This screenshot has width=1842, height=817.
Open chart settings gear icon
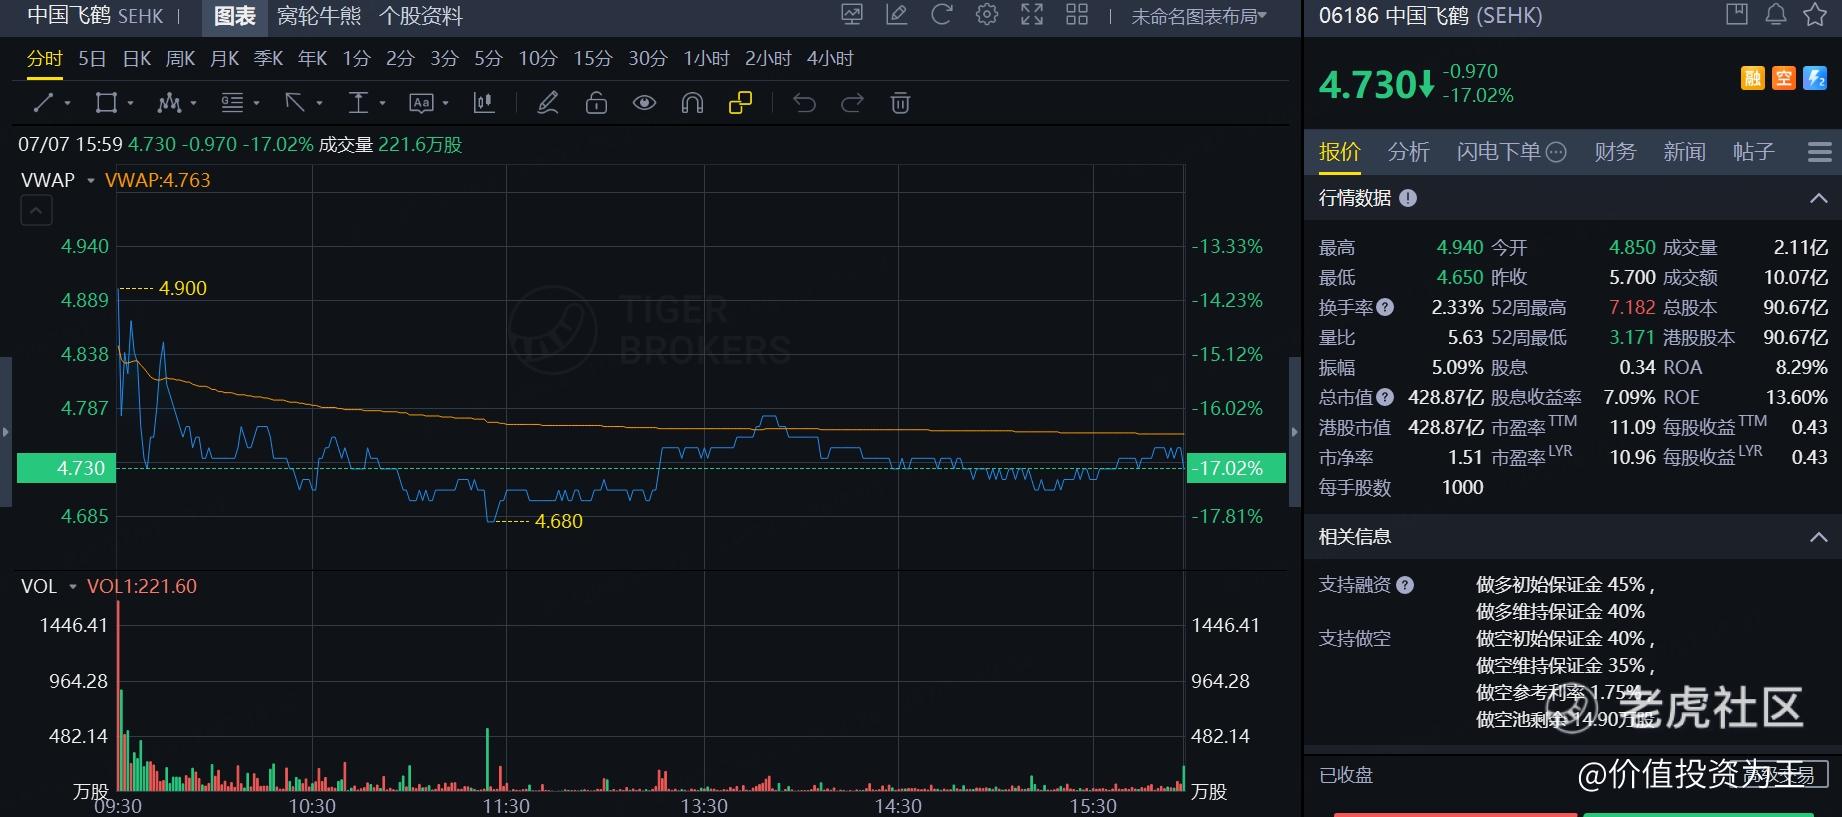pyautogui.click(x=987, y=15)
